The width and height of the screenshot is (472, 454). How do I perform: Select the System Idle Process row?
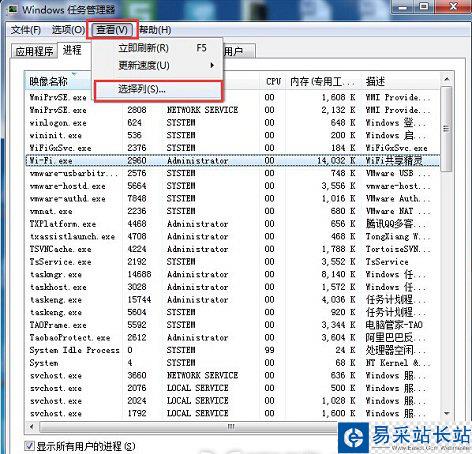coord(232,350)
